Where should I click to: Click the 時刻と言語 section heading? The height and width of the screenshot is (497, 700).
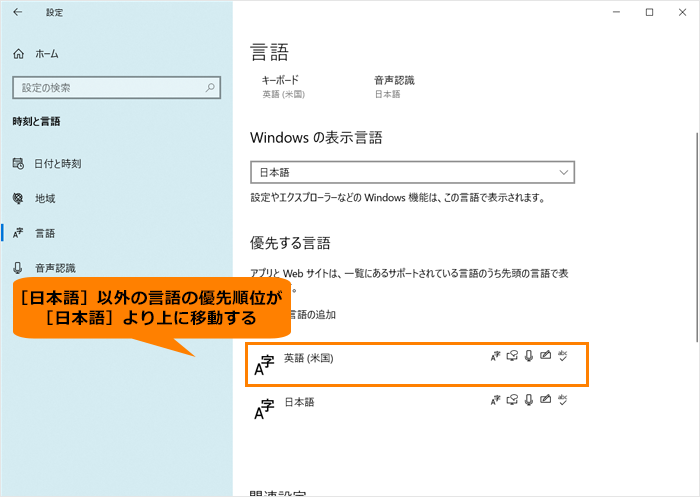coord(36,121)
